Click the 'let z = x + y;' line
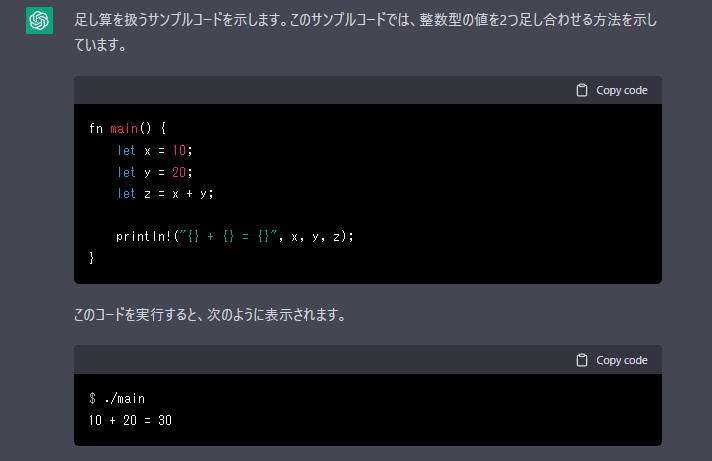Screen dimensions: 712x461 pos(165,193)
